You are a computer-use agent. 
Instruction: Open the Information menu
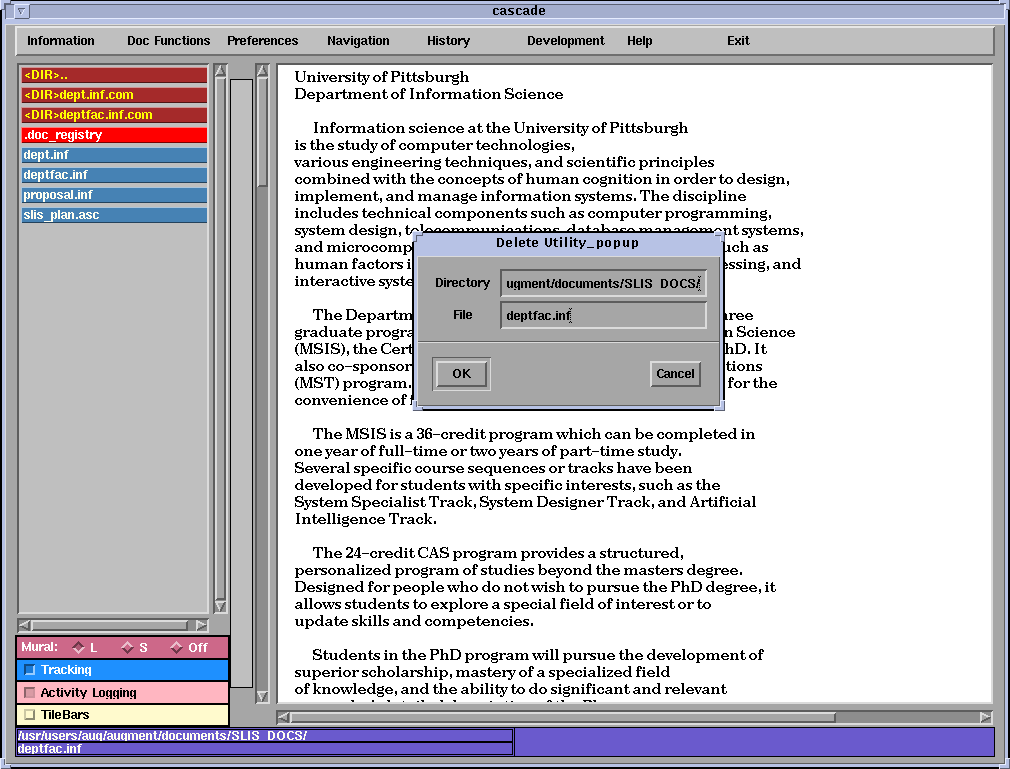(x=61, y=41)
